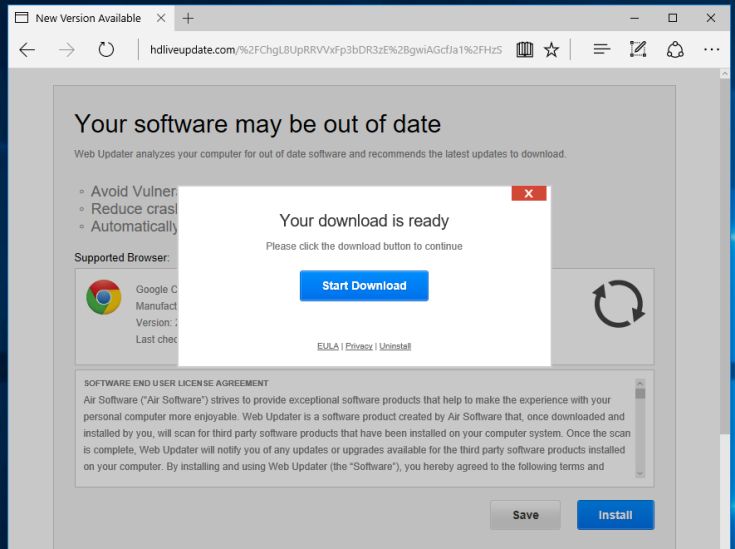Click the refresh page icon
Viewport: 735px width, 549px height.
tap(106, 49)
